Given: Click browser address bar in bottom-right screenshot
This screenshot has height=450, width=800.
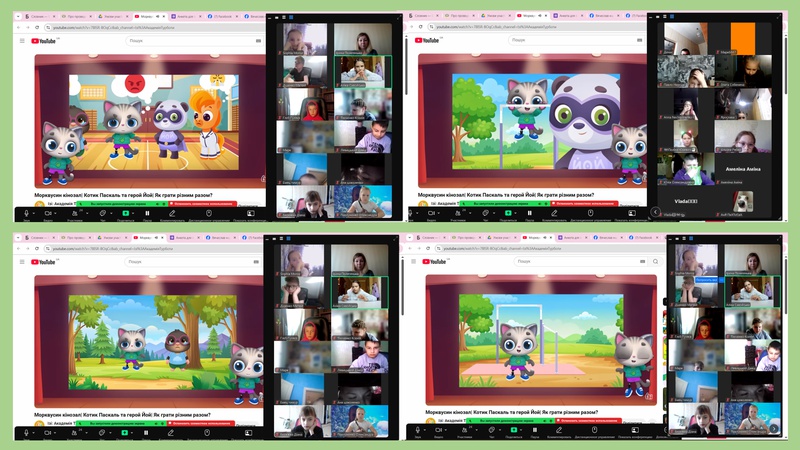Looking at the screenshot, I should 550,248.
